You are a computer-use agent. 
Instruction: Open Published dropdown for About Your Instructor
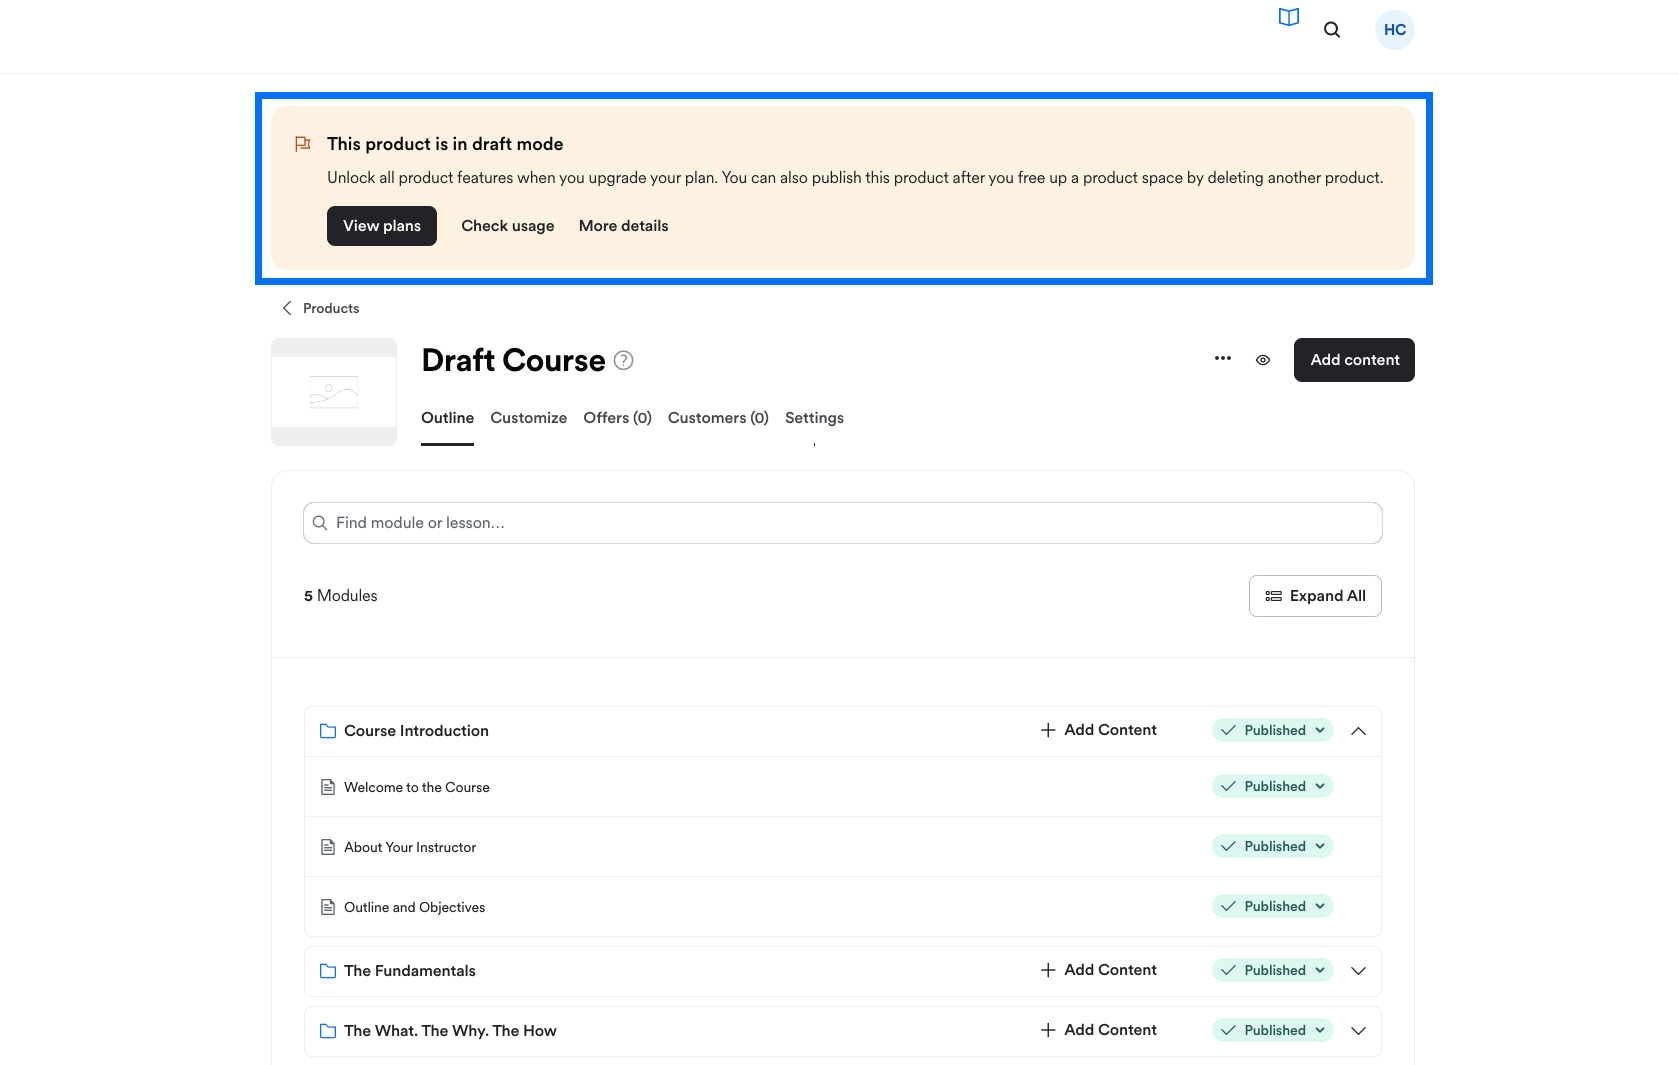[x=1273, y=846]
